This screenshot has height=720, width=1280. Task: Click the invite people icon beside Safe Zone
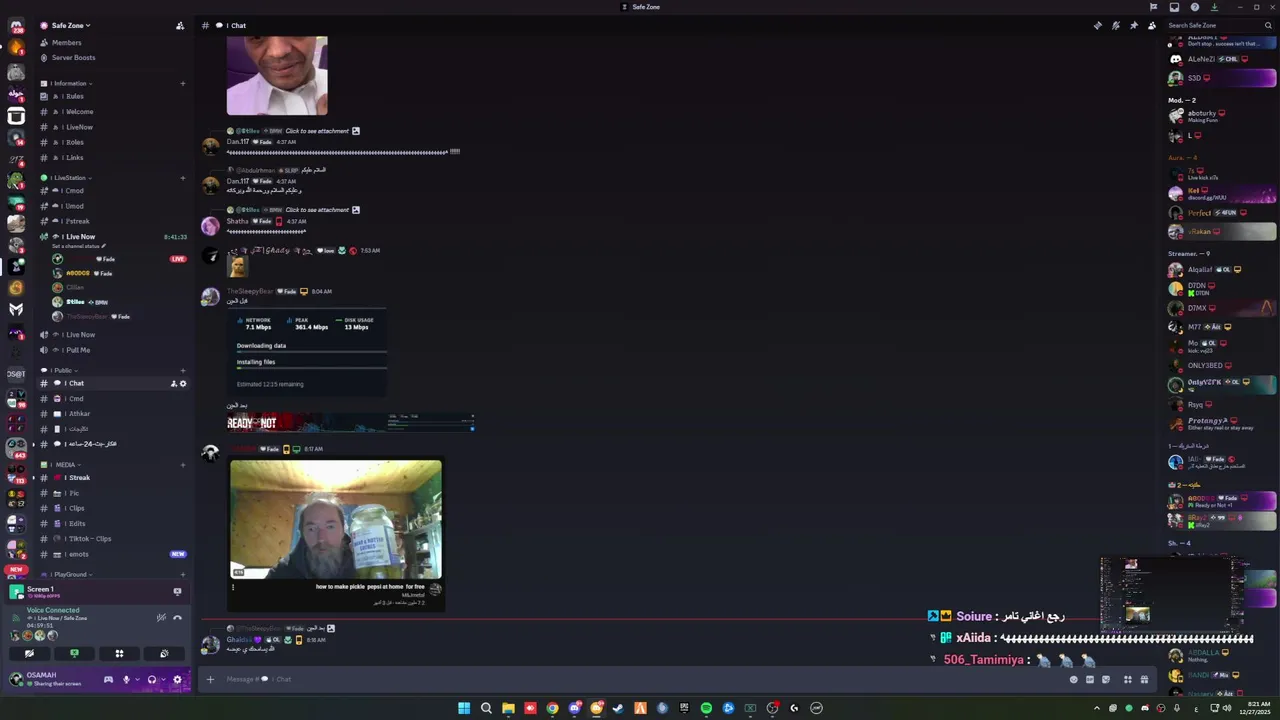pyautogui.click(x=179, y=25)
